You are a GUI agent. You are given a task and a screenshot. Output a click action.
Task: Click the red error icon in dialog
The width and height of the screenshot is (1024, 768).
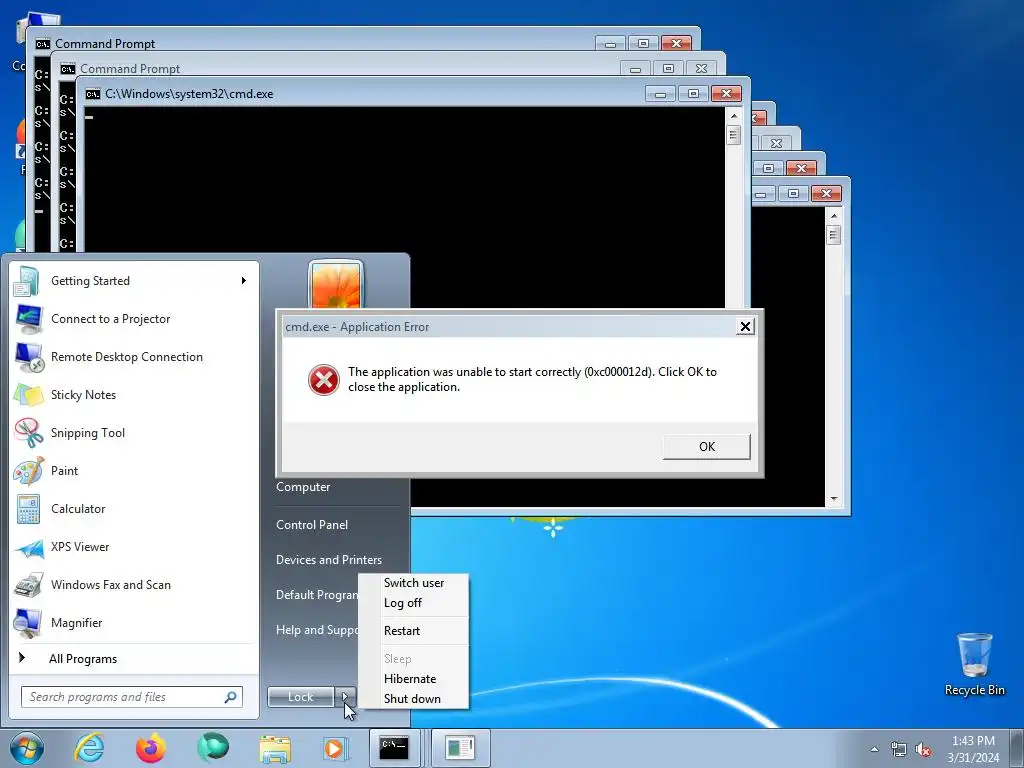(324, 380)
